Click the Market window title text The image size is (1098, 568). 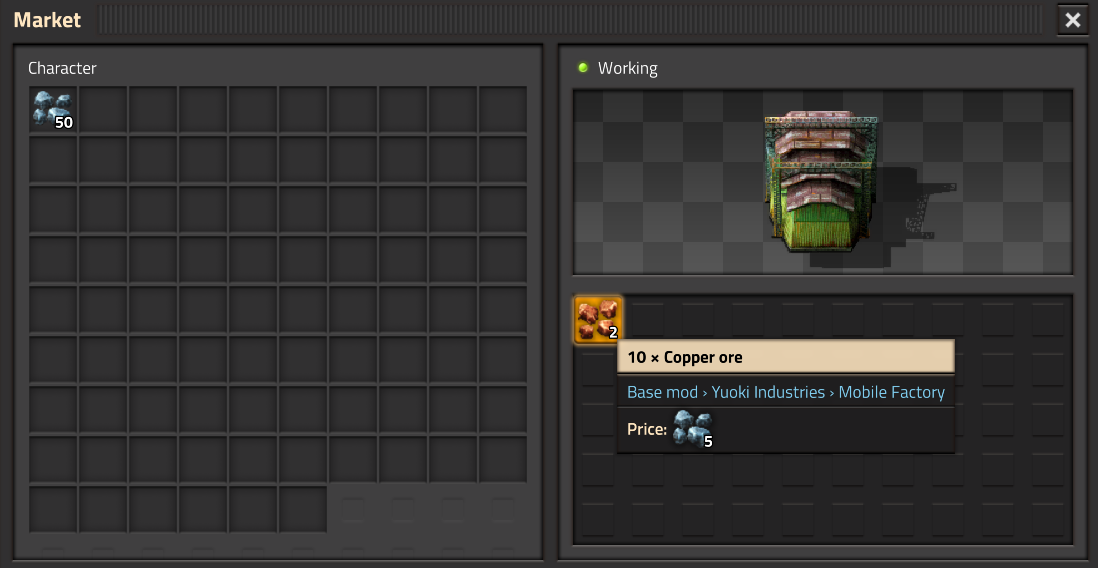coord(48,20)
